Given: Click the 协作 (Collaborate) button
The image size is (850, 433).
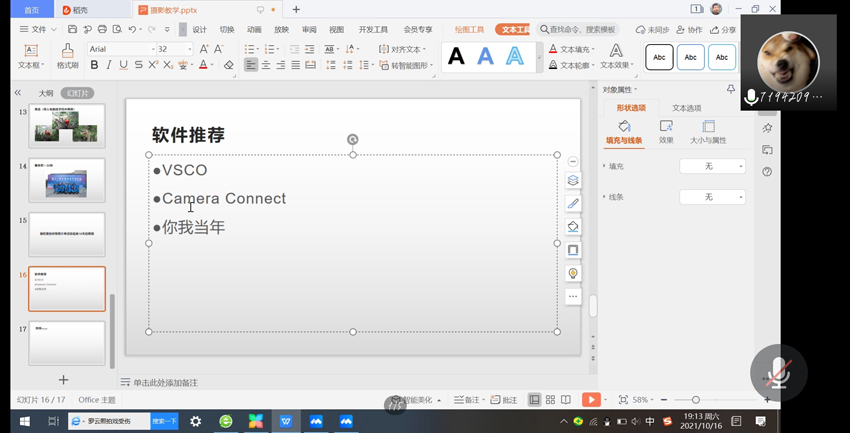Looking at the screenshot, I should click(689, 30).
